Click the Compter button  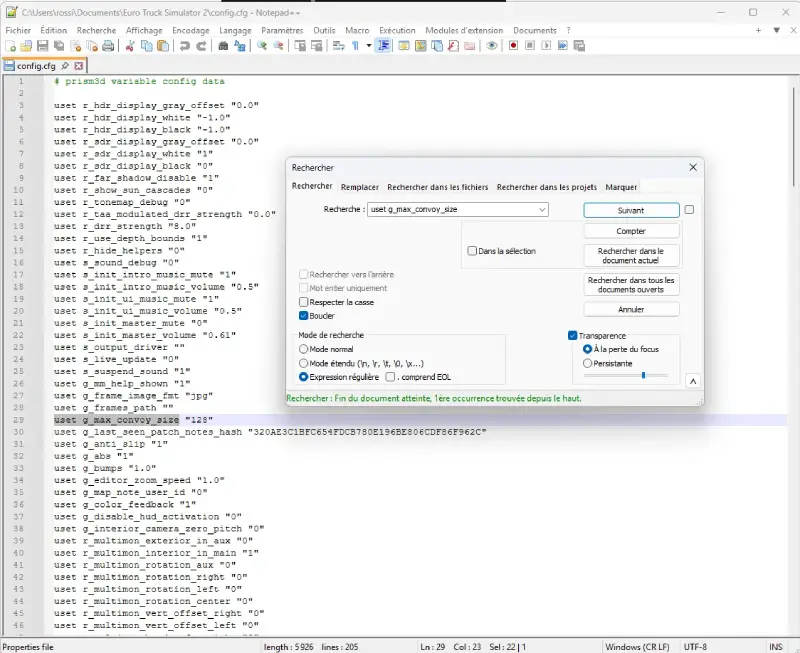(x=631, y=231)
